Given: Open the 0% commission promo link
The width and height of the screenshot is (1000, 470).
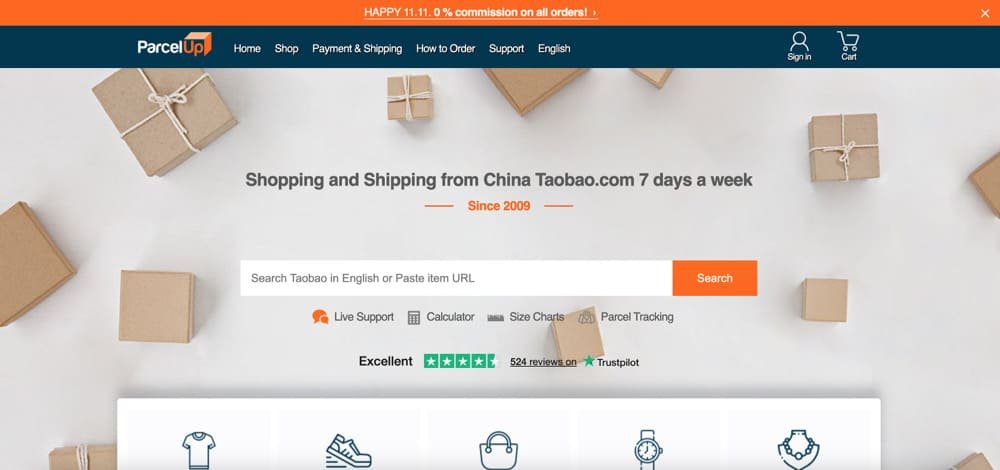Looking at the screenshot, I should pyautogui.click(x=481, y=12).
